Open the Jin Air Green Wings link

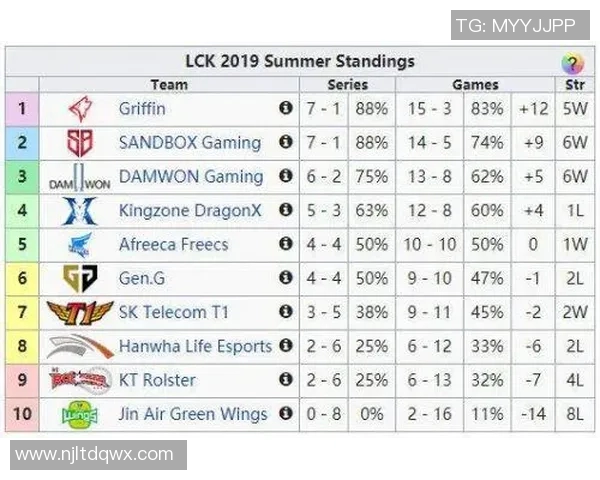coord(193,414)
